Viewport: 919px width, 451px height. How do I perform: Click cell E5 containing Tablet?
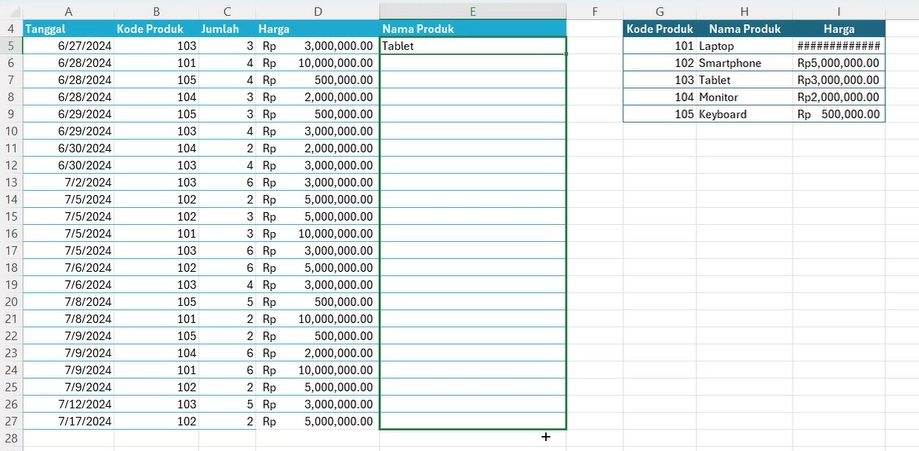pyautogui.click(x=472, y=46)
